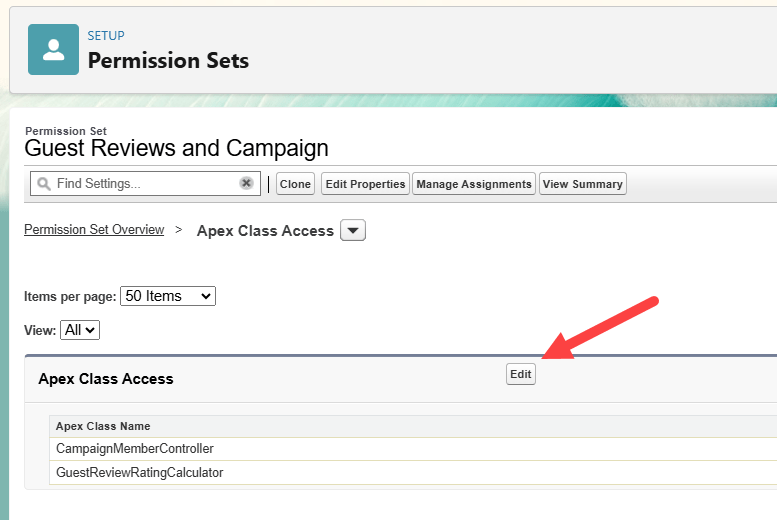Click the magnifier icon in Find Settings

click(x=44, y=184)
